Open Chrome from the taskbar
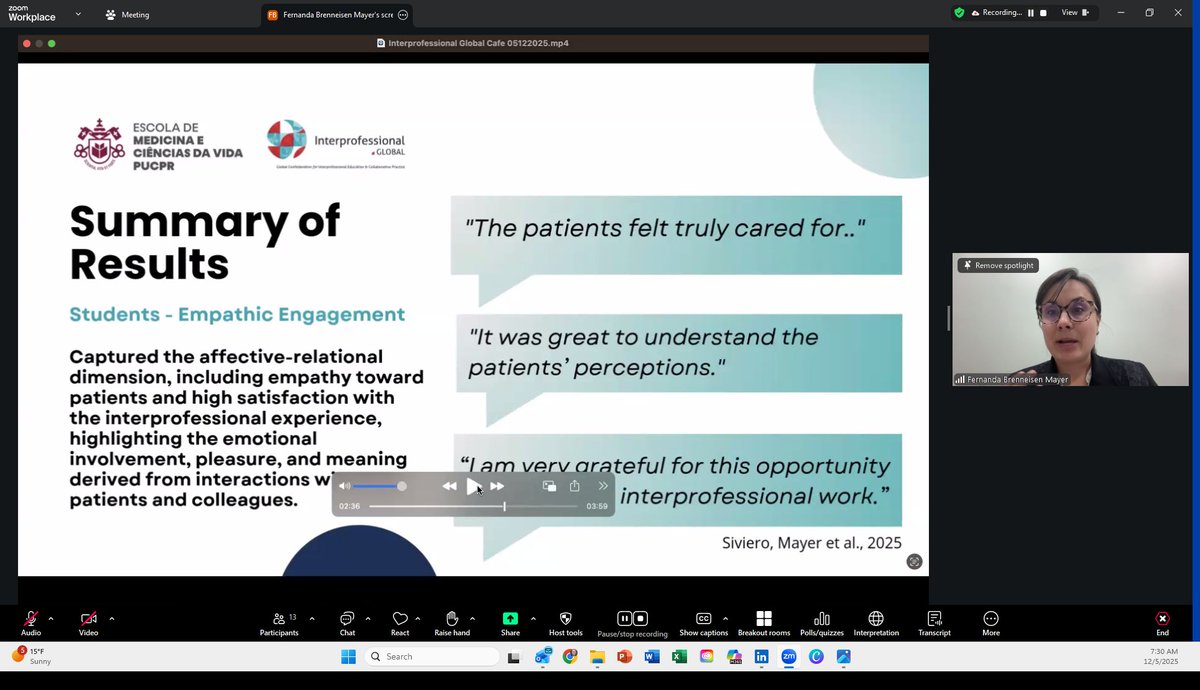This screenshot has height=690, width=1200. click(x=570, y=657)
